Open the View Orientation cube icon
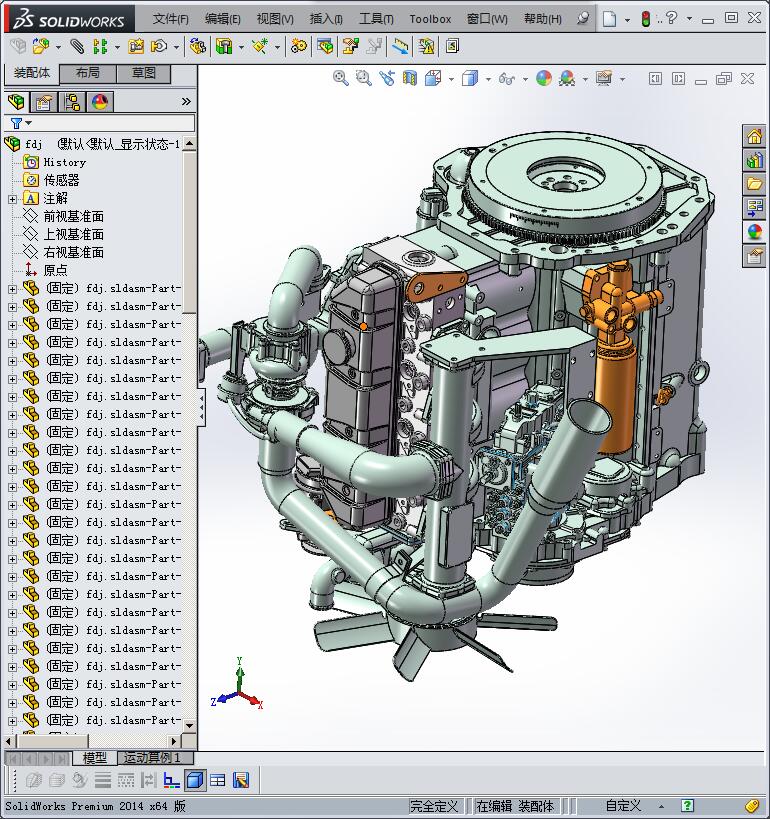Image resolution: width=770 pixels, height=819 pixels. tap(433, 78)
